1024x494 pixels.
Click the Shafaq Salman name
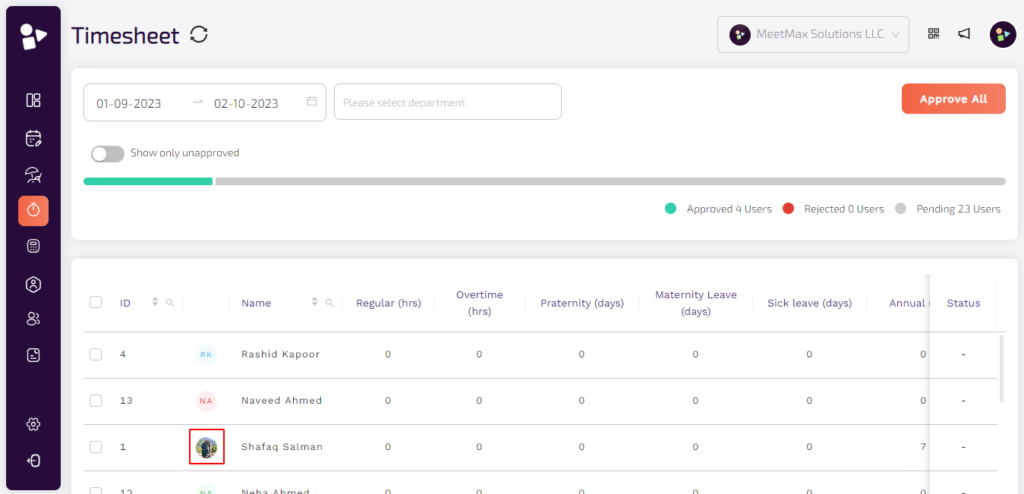(x=282, y=447)
